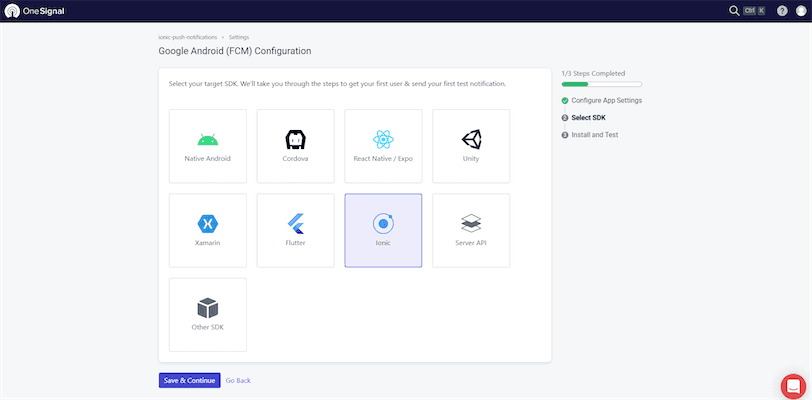Go to Install and Test step
This screenshot has width=812, height=400.
[x=595, y=135]
